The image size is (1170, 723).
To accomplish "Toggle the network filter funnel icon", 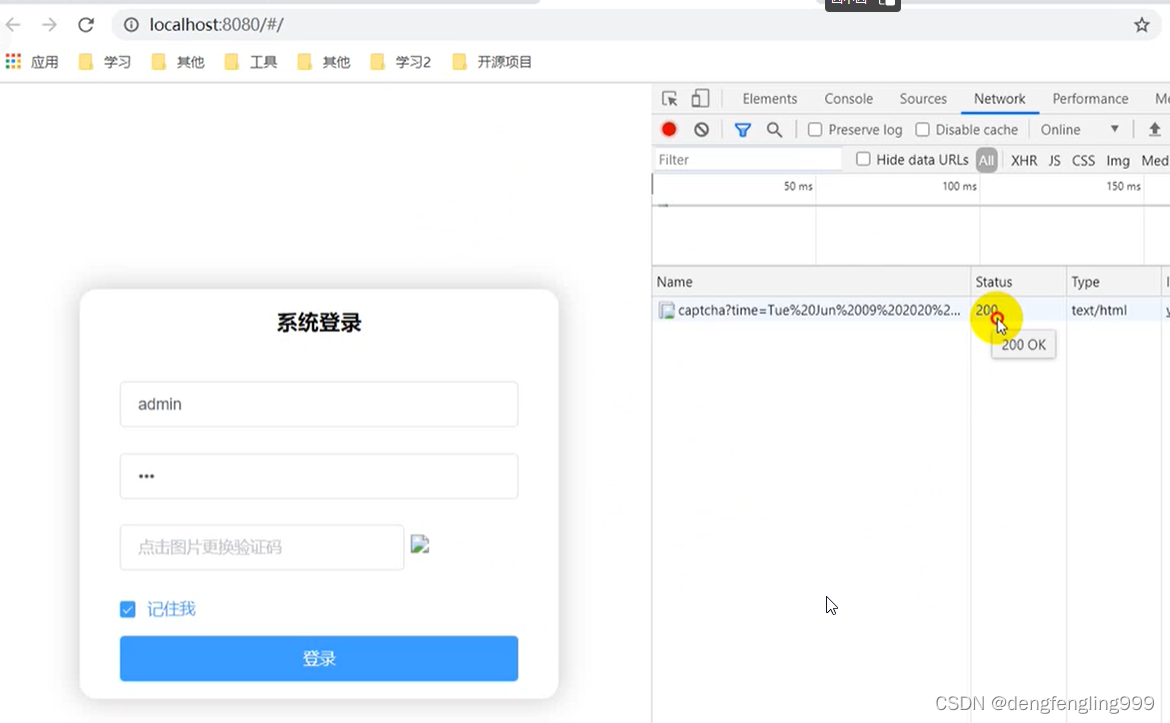I will [x=742, y=130].
